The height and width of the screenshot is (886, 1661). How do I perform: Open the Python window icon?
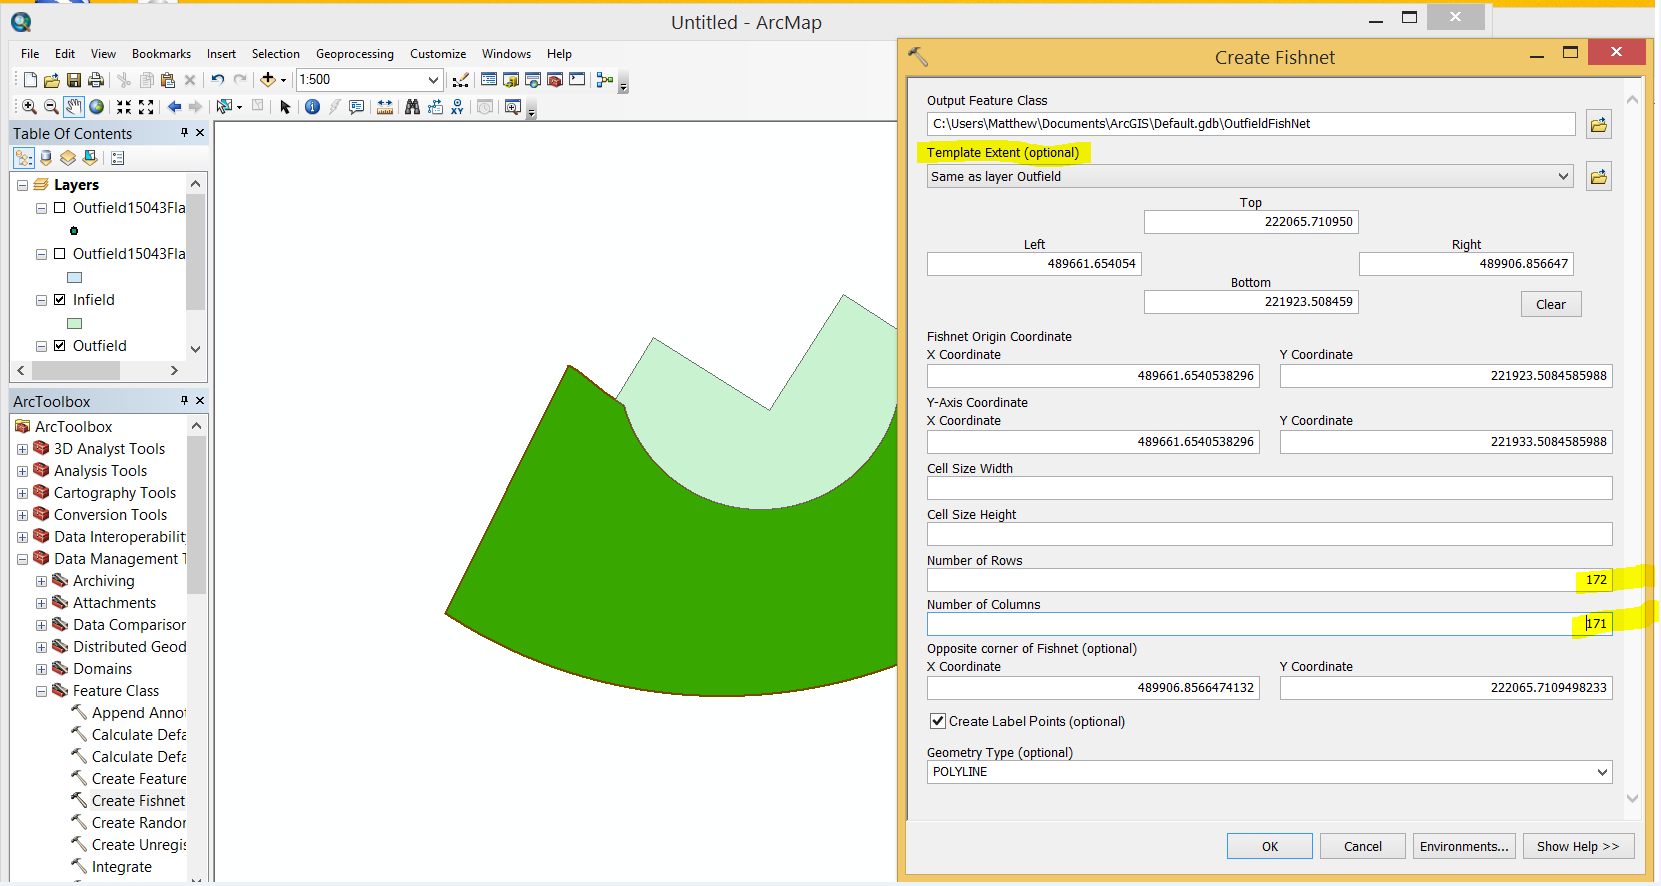click(x=577, y=80)
